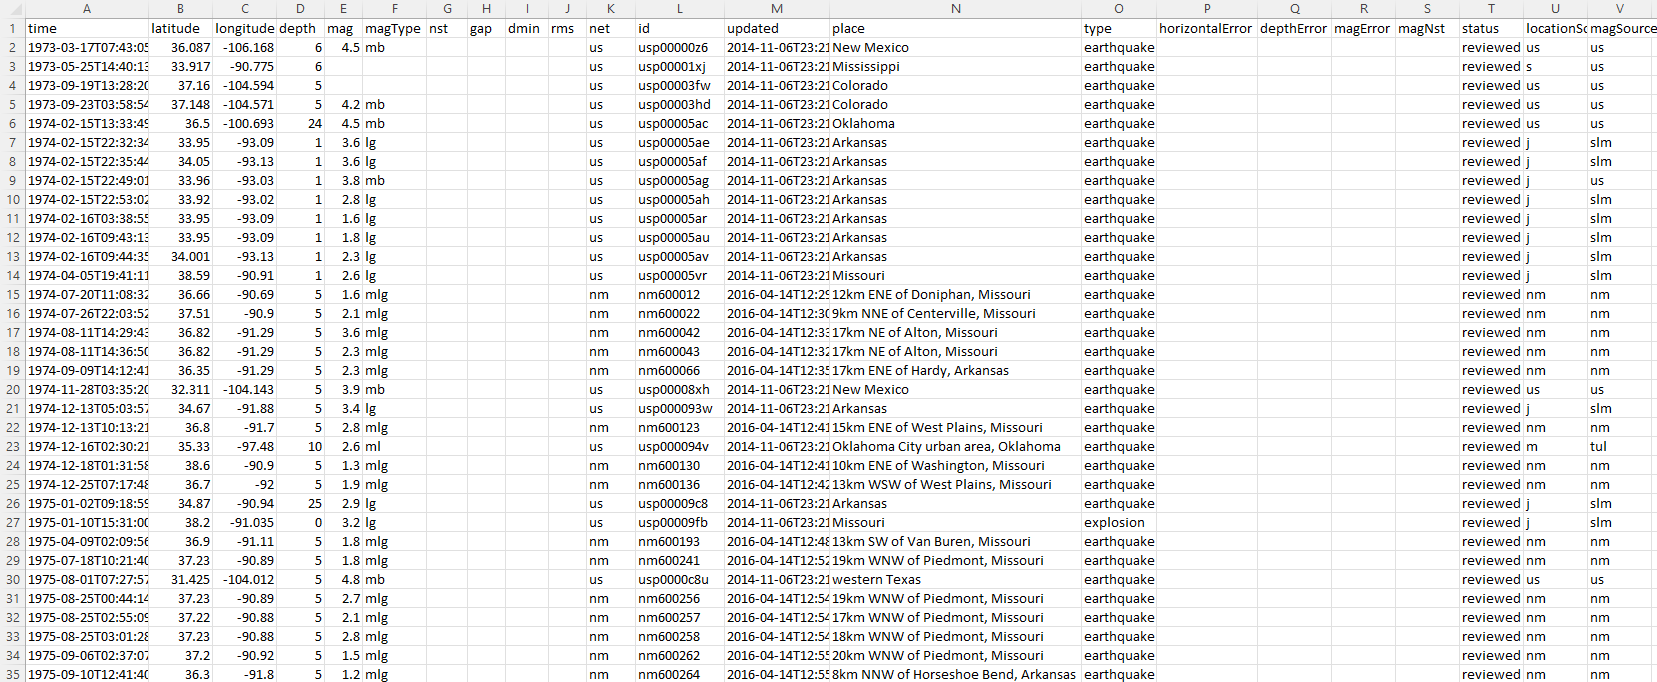Click the 'longitude' header cell
Viewport: 1657px width, 682px height.
click(x=245, y=29)
